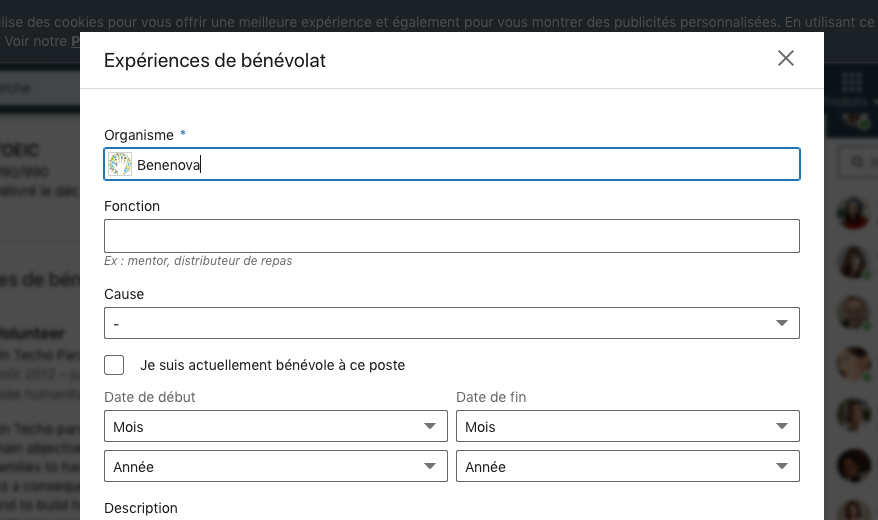The height and width of the screenshot is (520, 878).
Task: Open the products grid icon in top bar
Action: (x=851, y=82)
